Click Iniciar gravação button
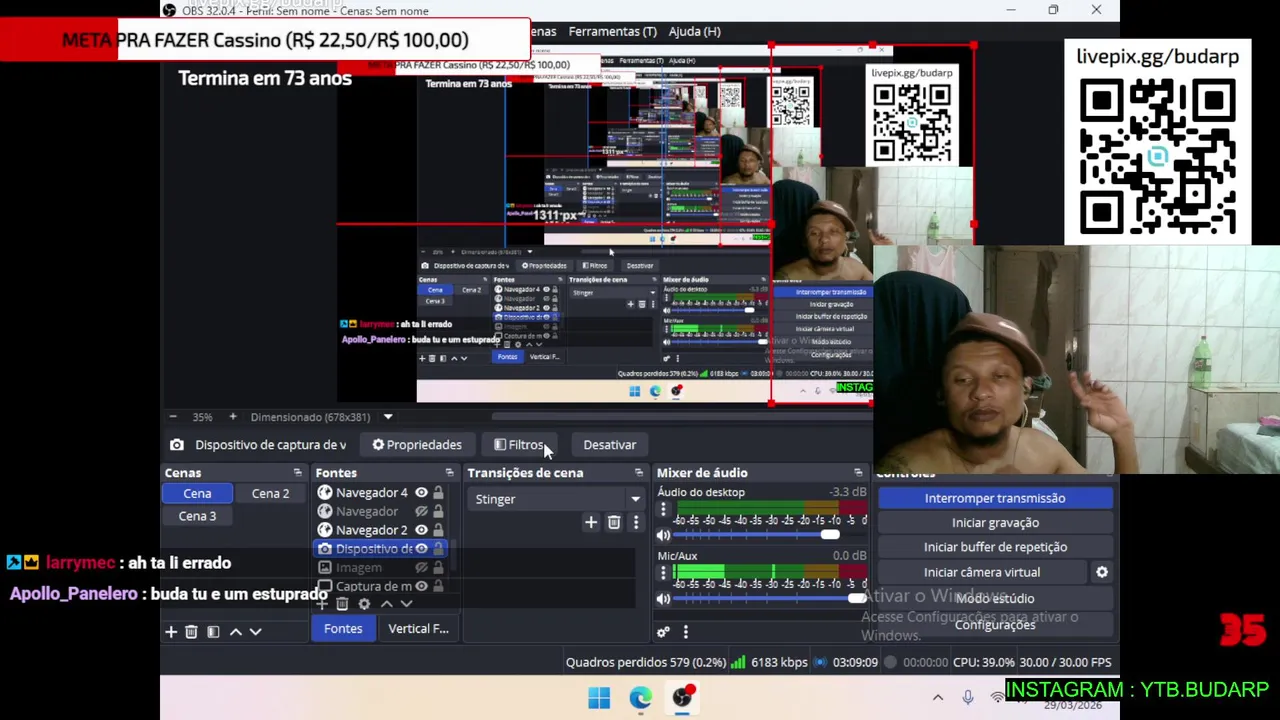Image resolution: width=1280 pixels, height=720 pixels. click(x=995, y=523)
